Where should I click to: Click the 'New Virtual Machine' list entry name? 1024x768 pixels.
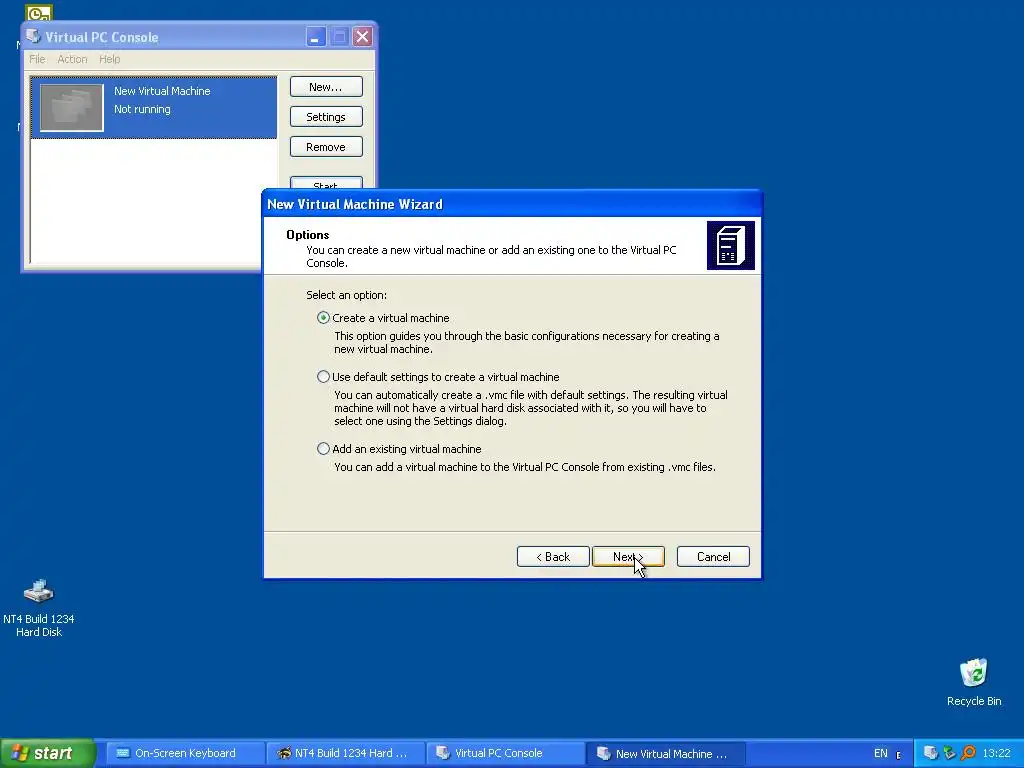pyautogui.click(x=162, y=91)
